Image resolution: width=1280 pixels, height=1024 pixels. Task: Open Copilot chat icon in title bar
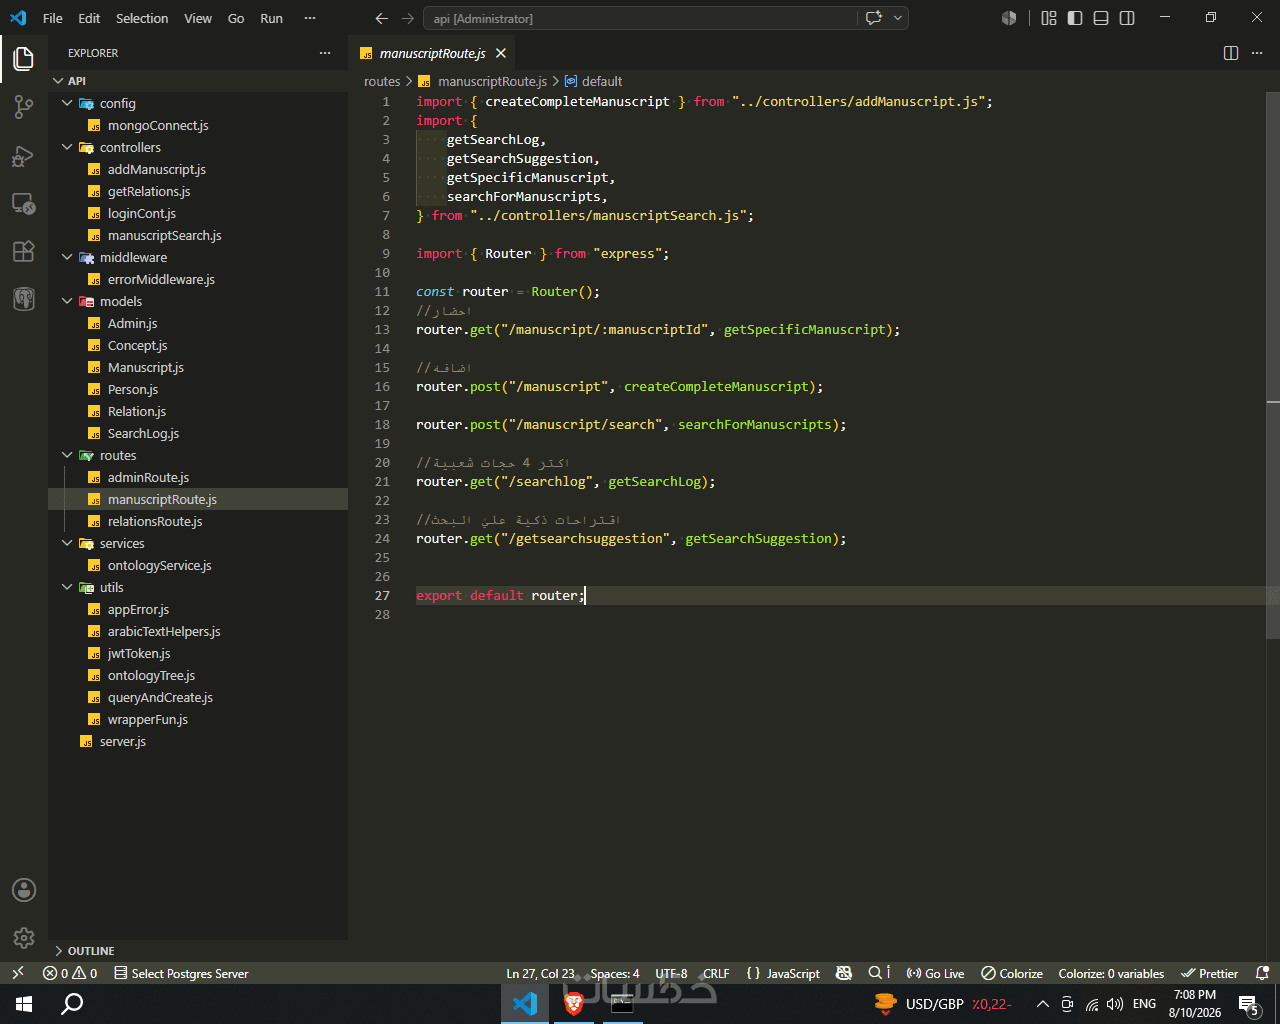coord(874,18)
